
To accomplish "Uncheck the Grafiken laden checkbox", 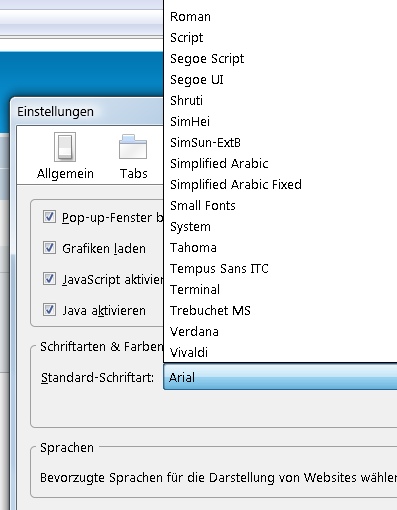I will click(x=49, y=248).
